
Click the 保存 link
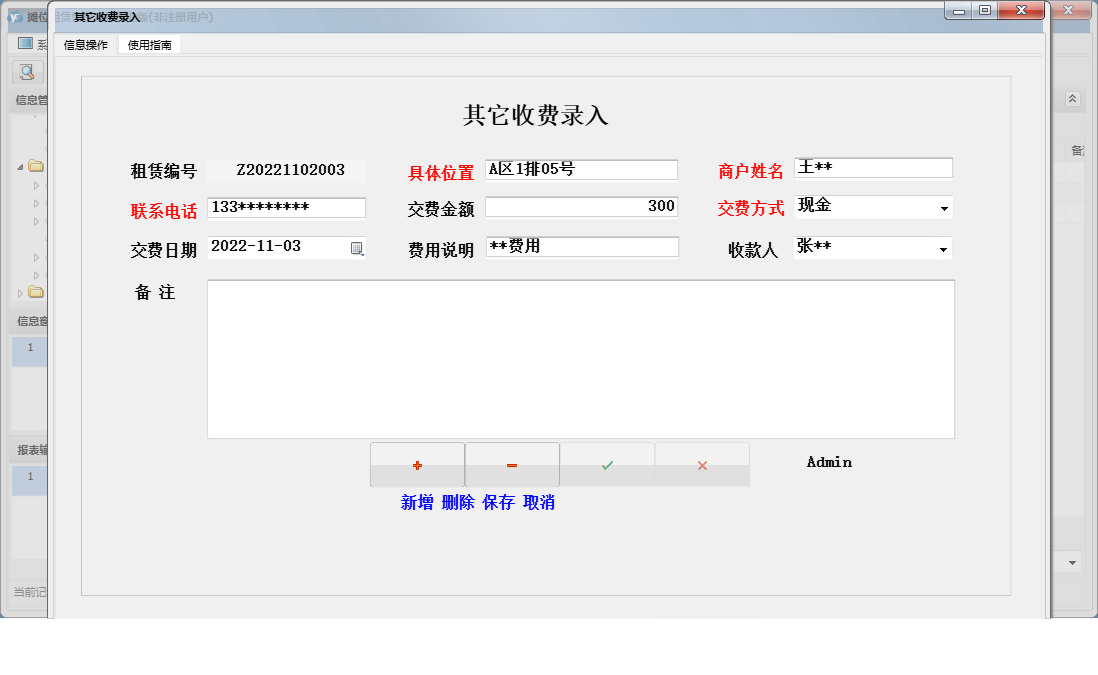tap(498, 503)
